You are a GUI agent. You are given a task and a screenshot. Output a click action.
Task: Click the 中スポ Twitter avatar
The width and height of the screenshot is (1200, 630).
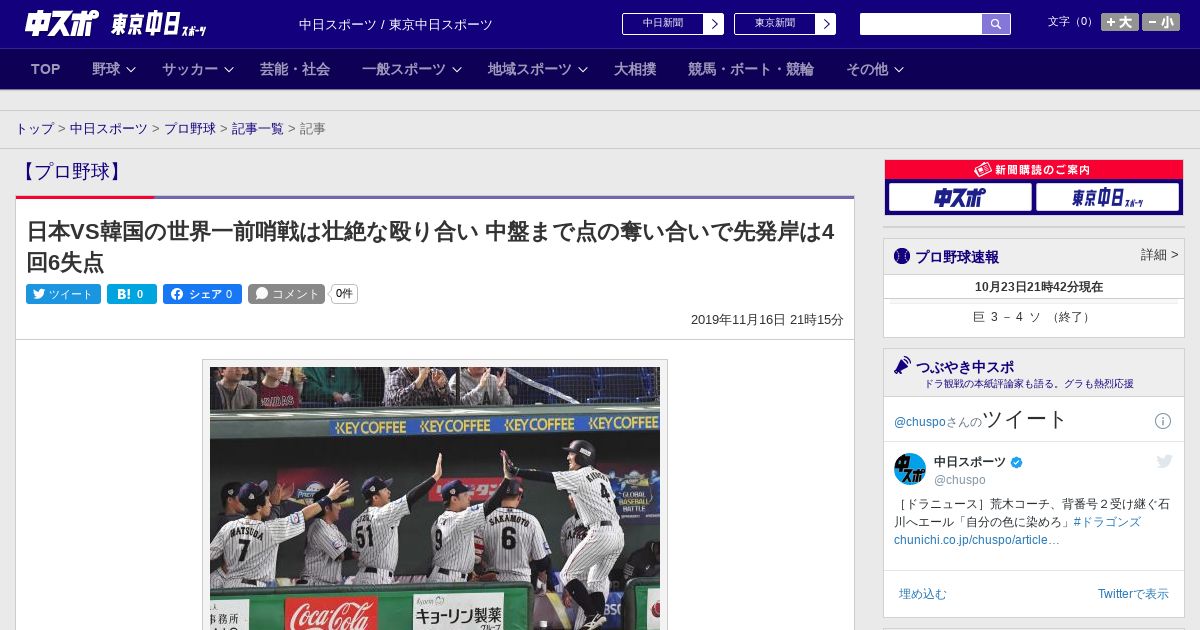coord(910,469)
